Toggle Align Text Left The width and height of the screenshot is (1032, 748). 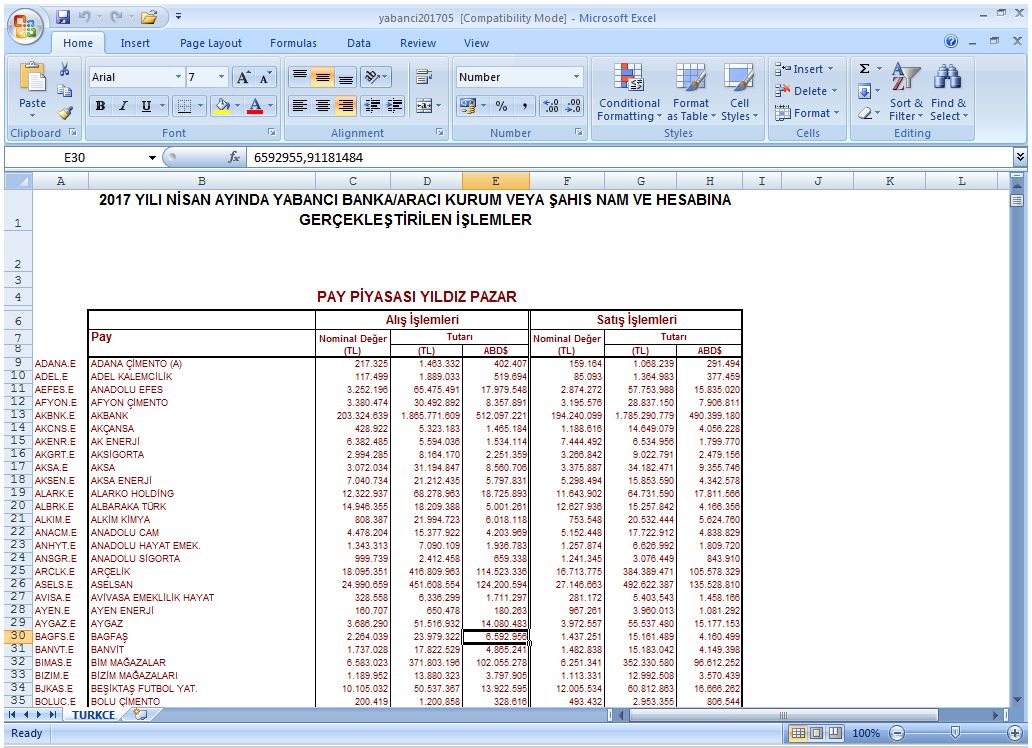299,105
